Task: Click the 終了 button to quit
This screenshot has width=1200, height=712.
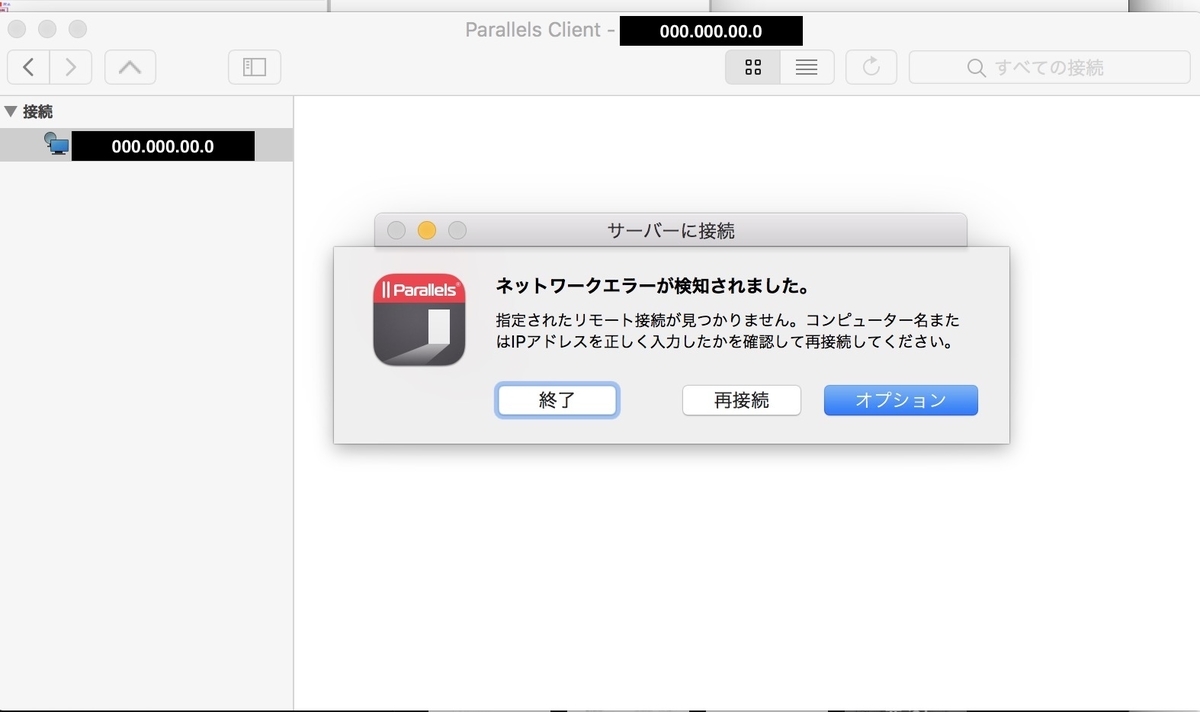Action: click(x=557, y=399)
